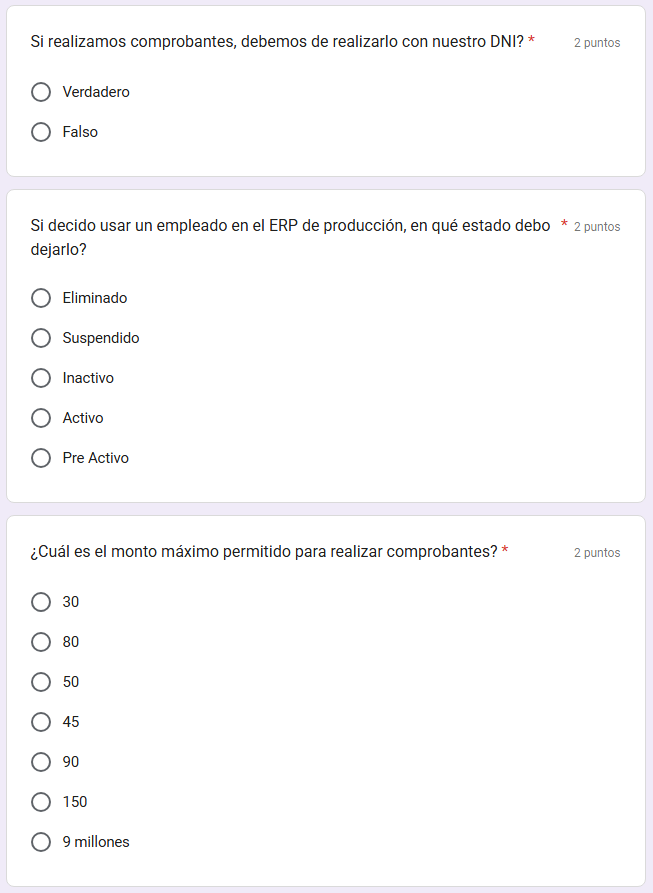Select the Pre Activo option
Screen dimensions: 653x893
point(41,458)
